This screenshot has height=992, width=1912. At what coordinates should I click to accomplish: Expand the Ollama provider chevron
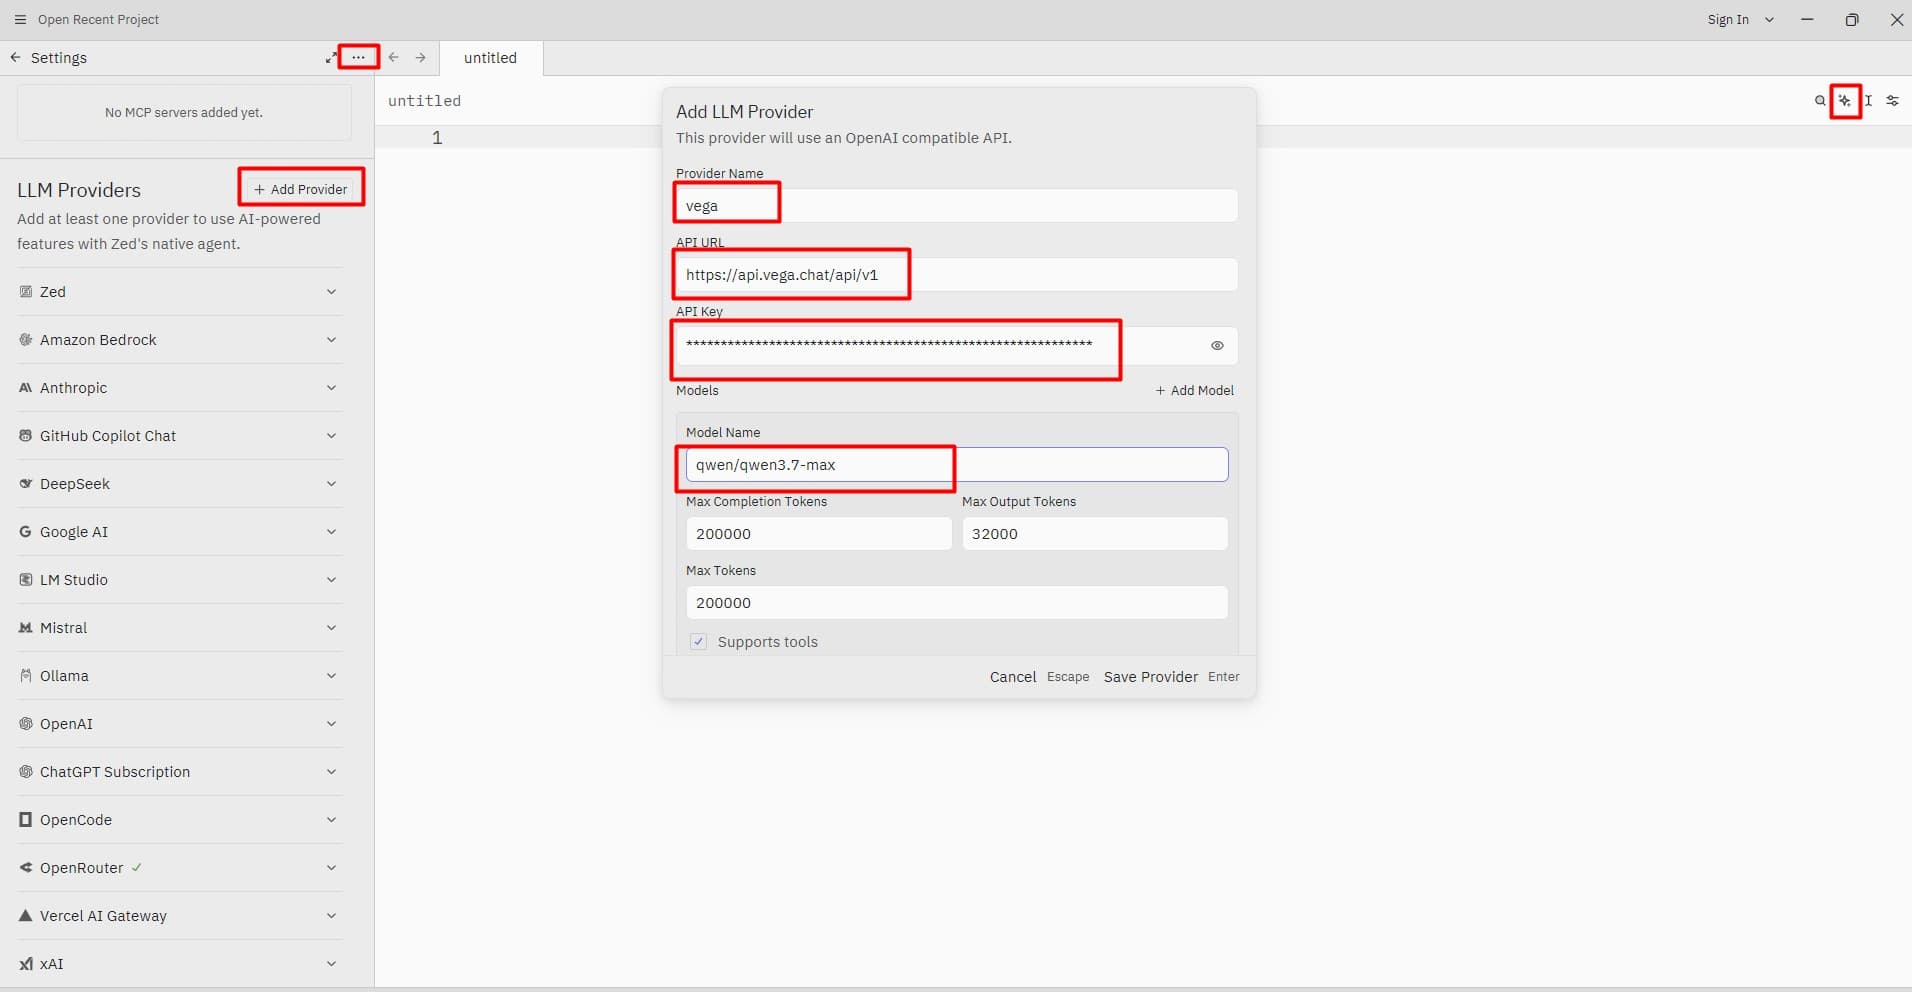point(331,676)
